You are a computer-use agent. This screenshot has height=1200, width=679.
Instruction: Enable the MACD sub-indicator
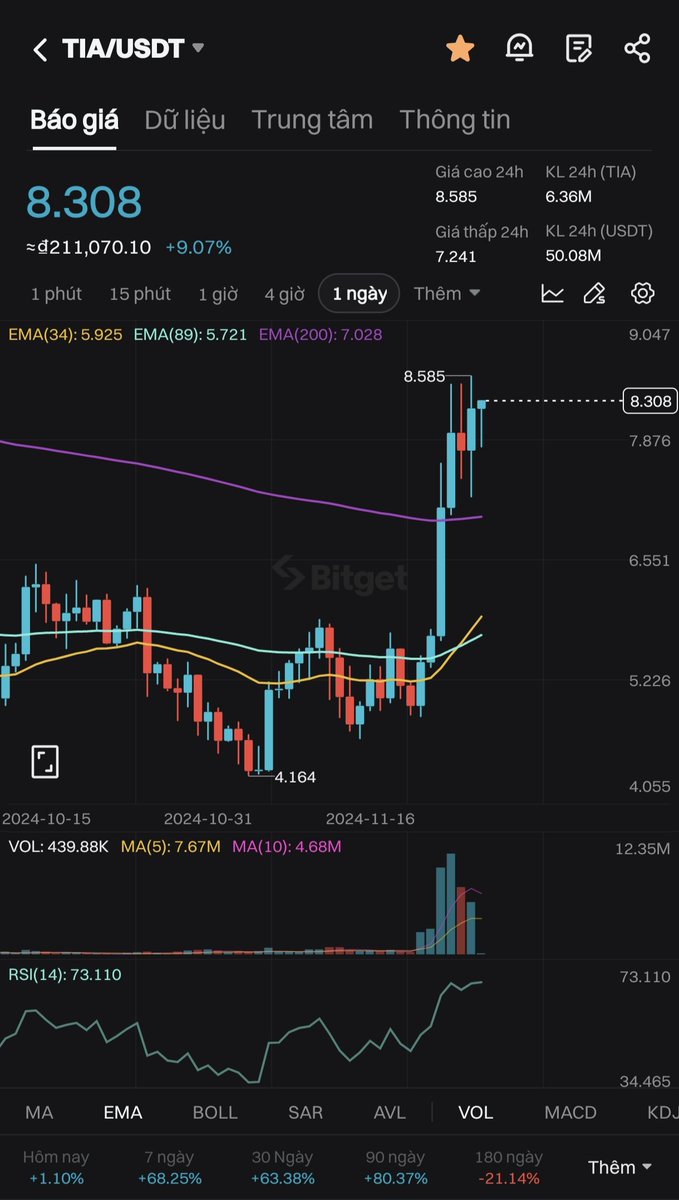(x=570, y=1112)
